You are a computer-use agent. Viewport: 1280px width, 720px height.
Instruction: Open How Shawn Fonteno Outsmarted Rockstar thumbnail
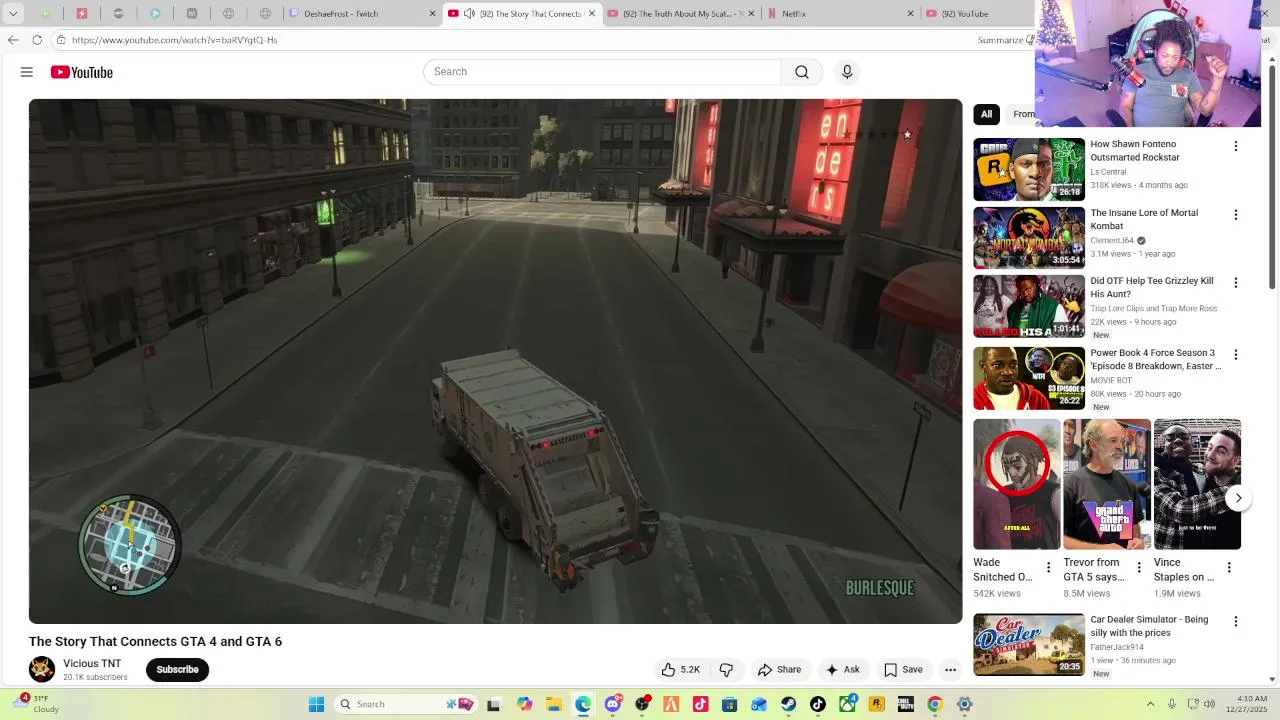click(x=1029, y=169)
